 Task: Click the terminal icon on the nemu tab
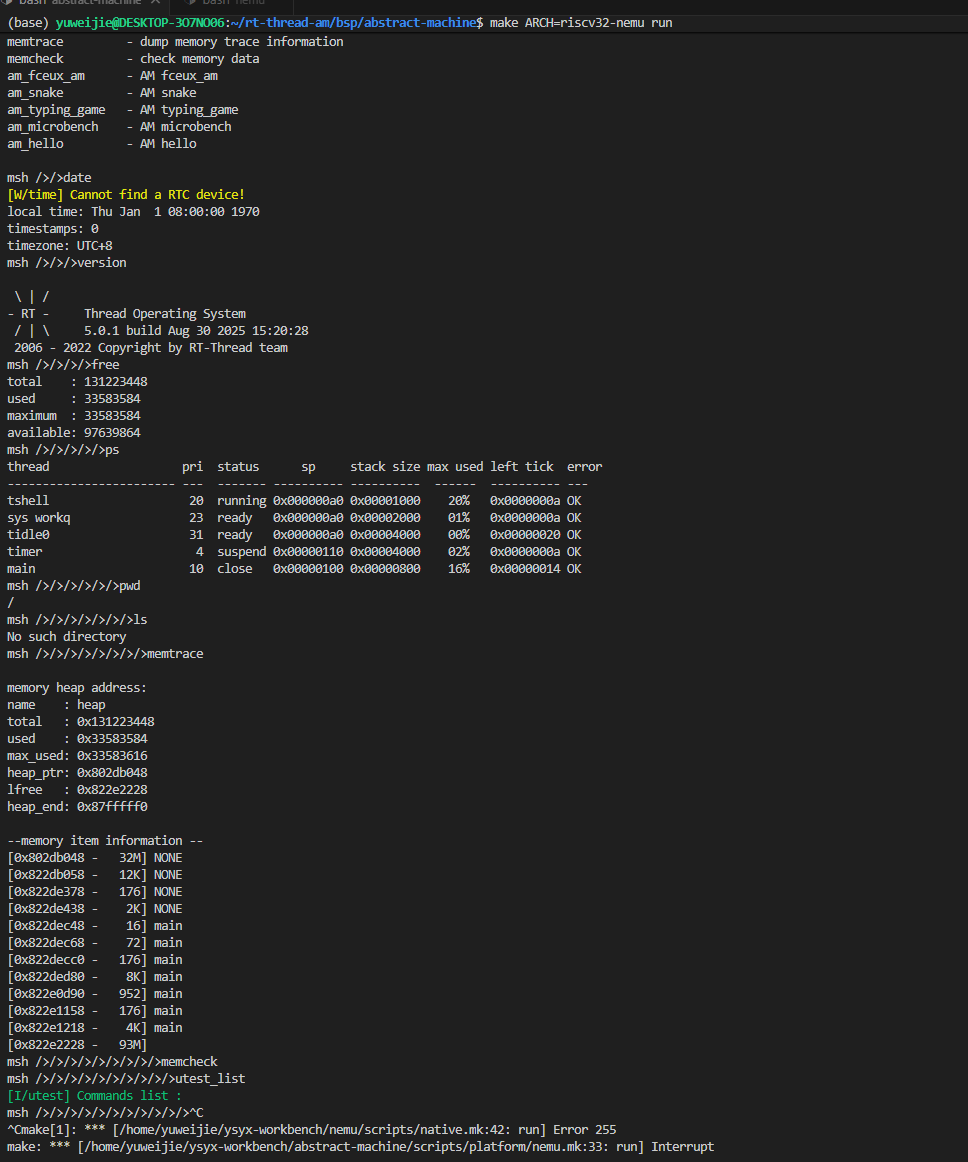(x=191, y=3)
